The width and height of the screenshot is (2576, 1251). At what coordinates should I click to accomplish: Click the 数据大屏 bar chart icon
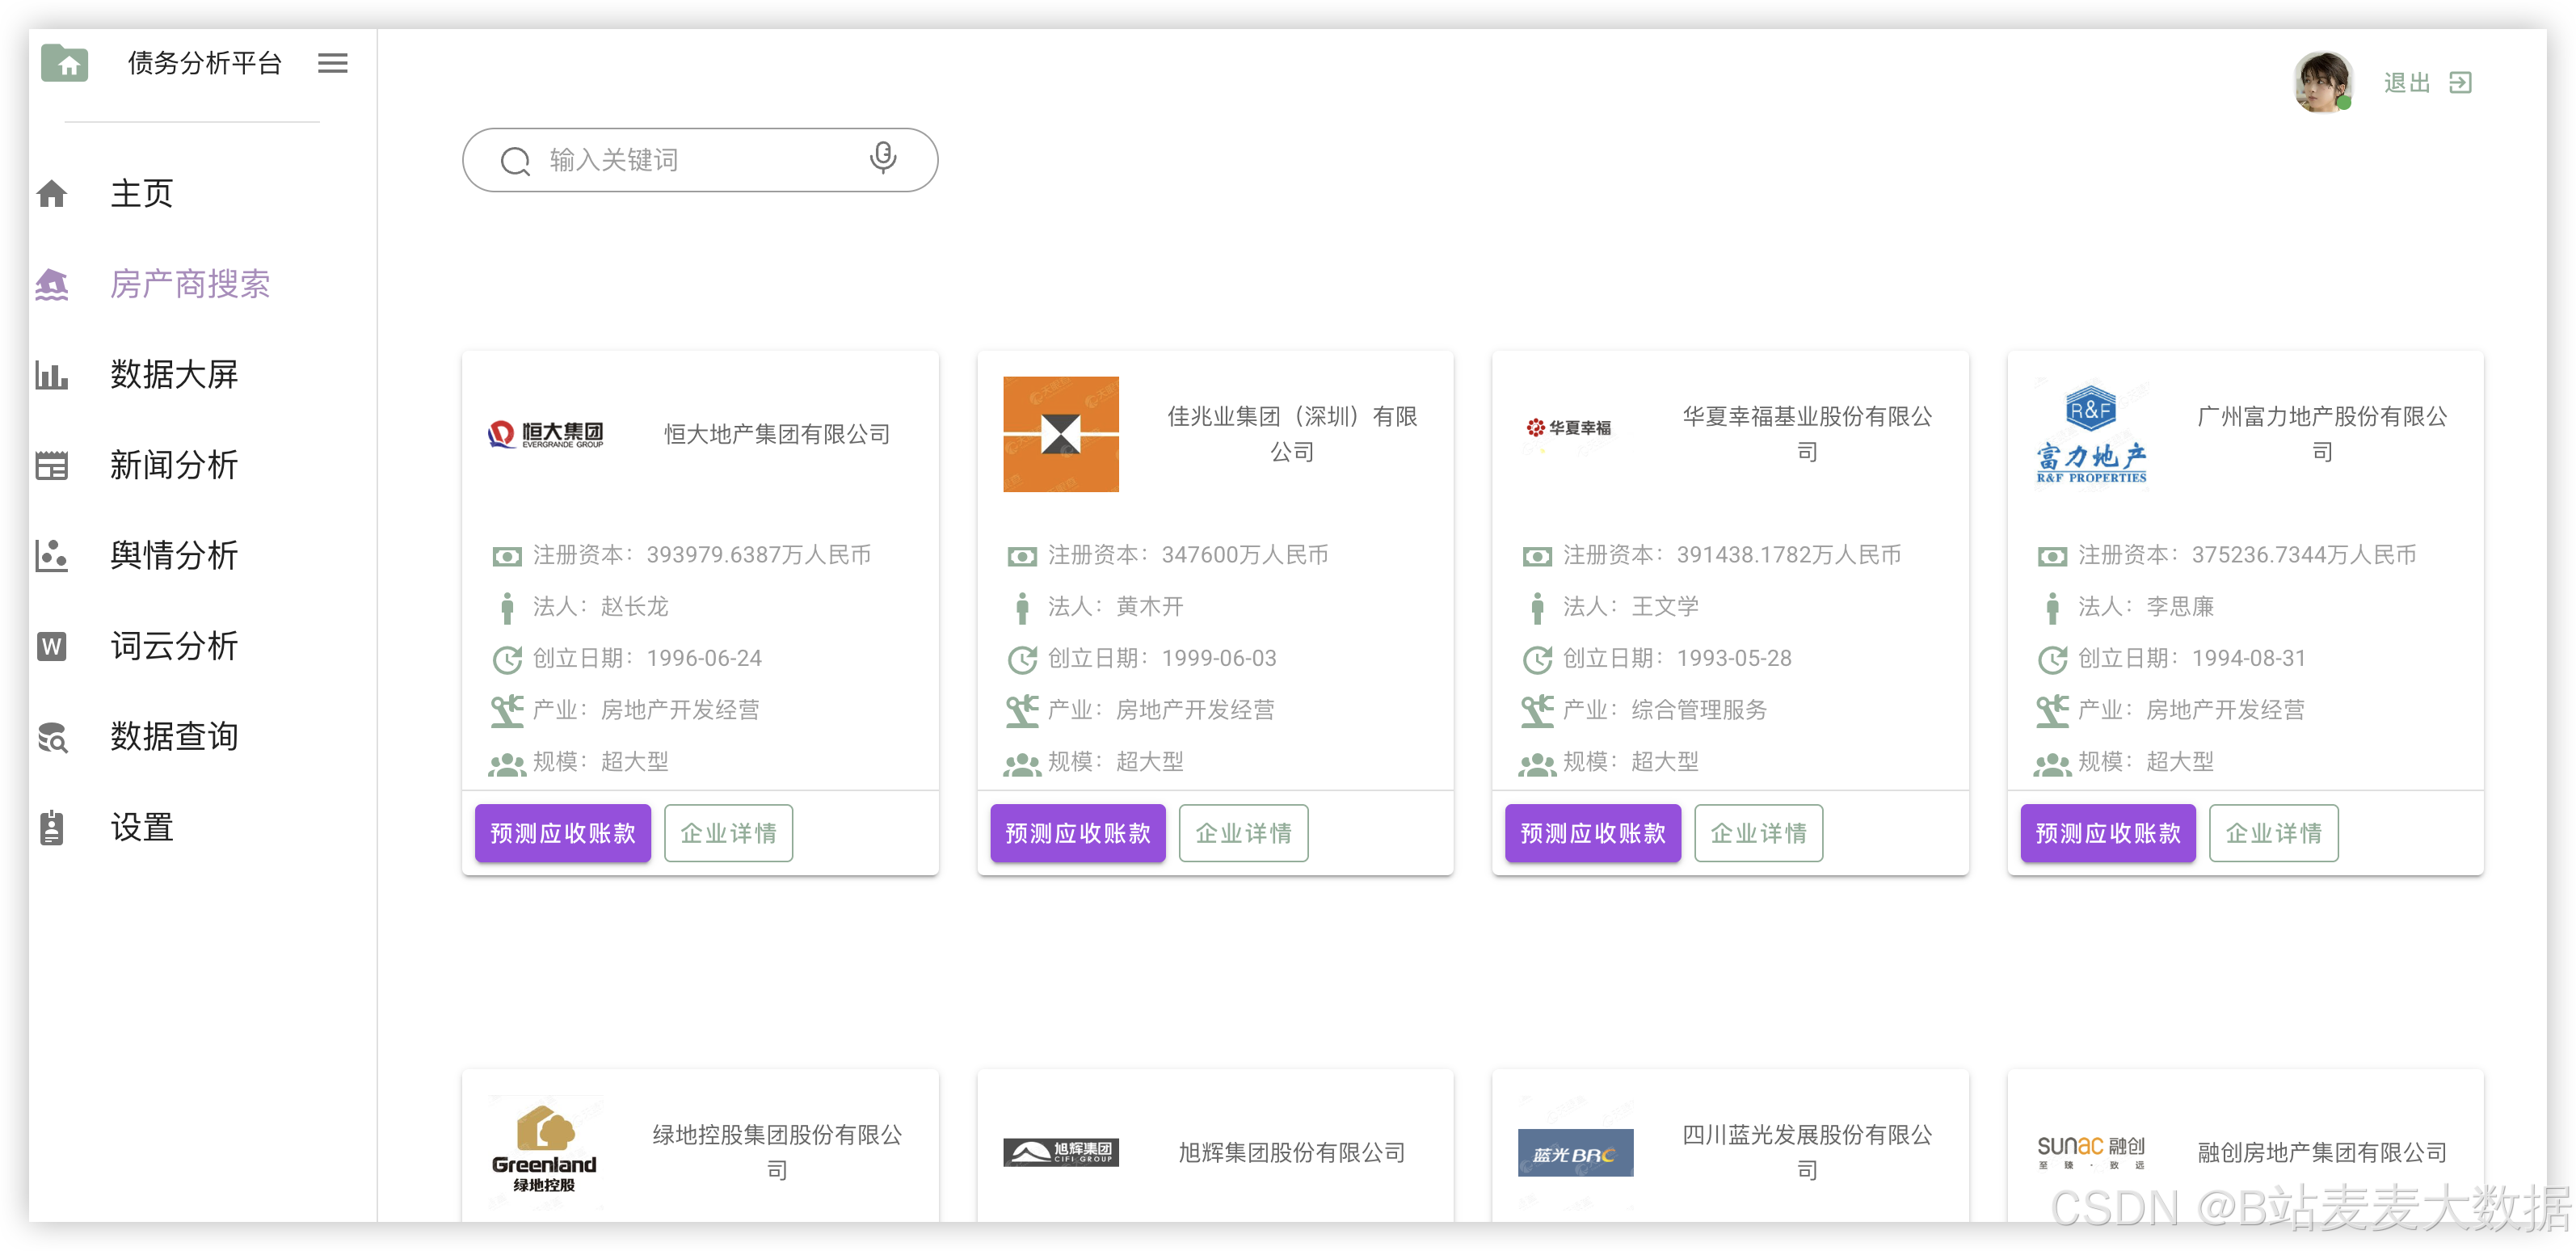point(52,375)
